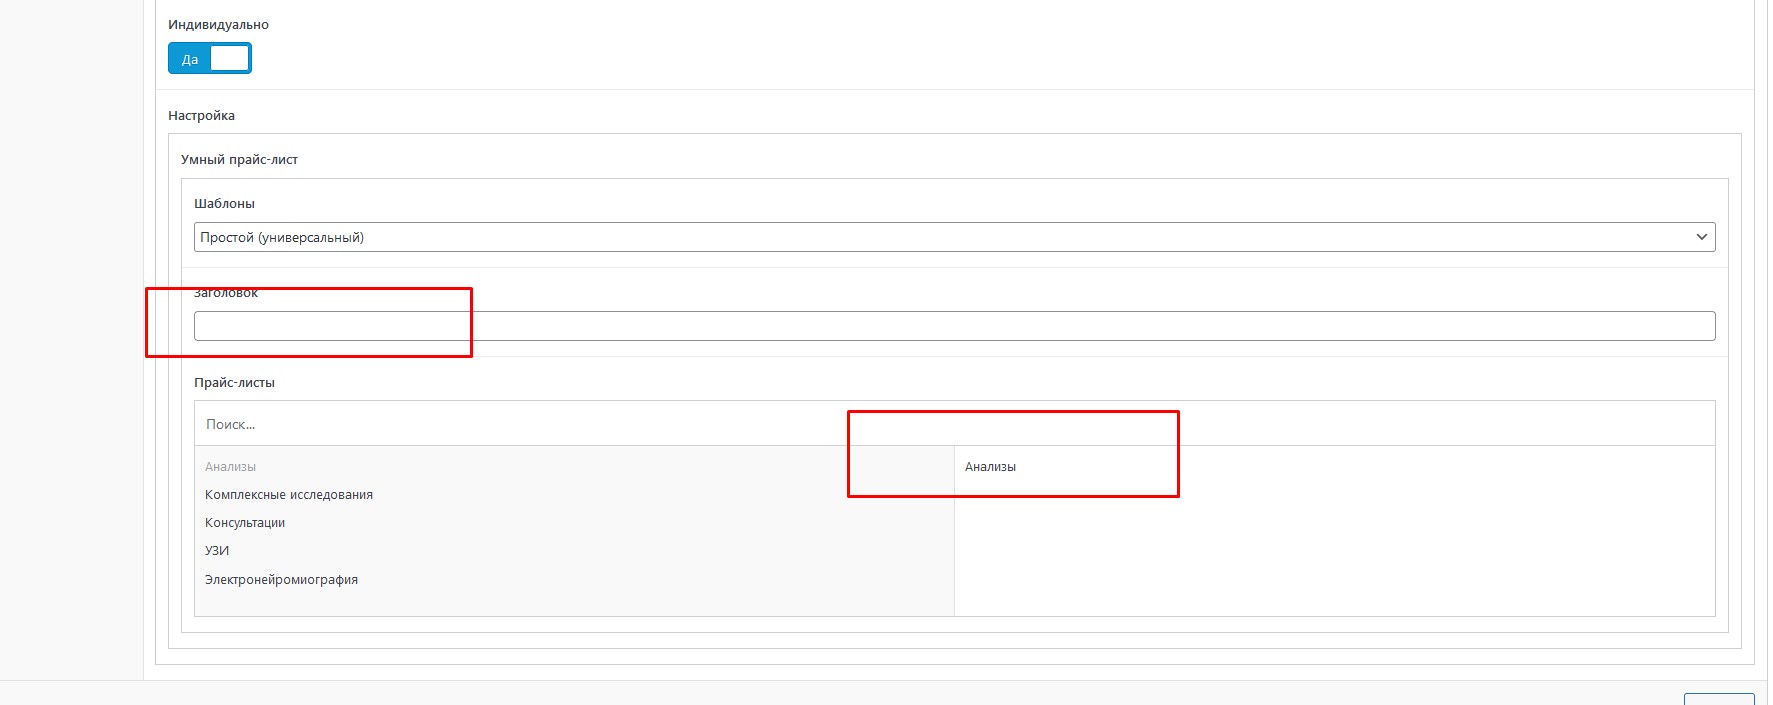This screenshot has width=1773, height=705.
Task: Click the Индивидуально label above the switch
Action: (218, 25)
